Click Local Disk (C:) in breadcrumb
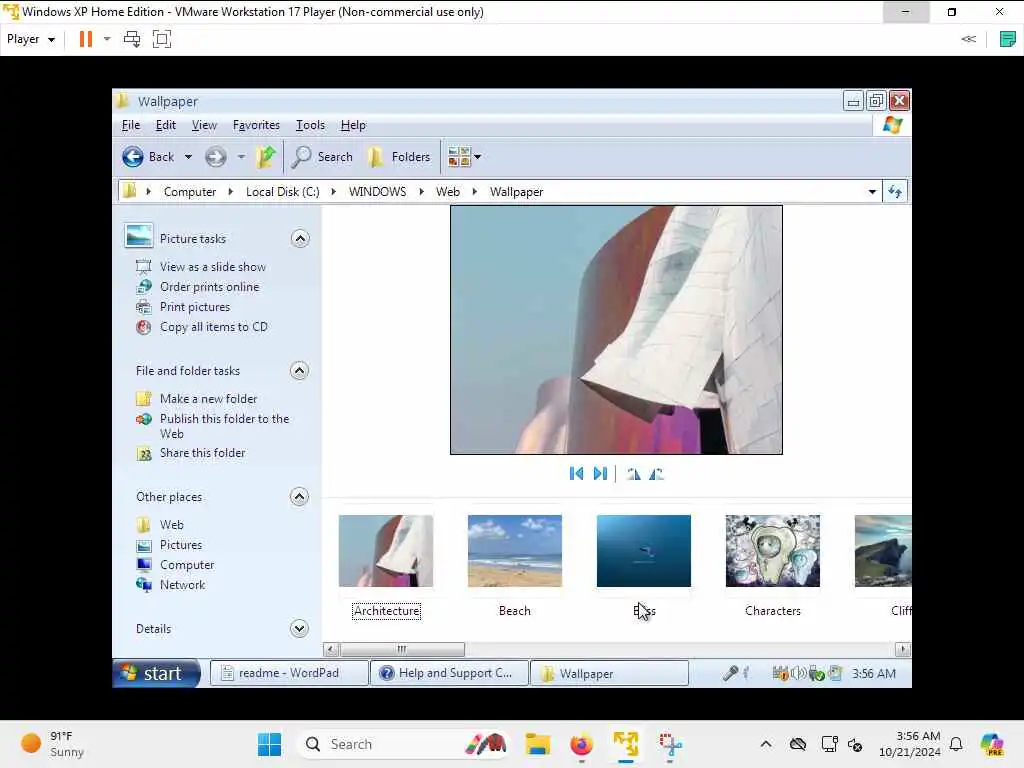This screenshot has height=768, width=1024. 283,192
